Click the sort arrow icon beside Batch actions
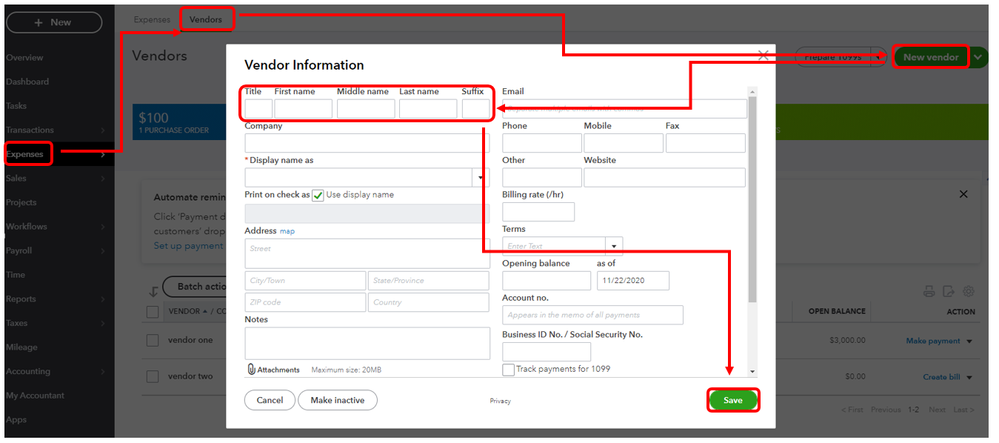 tap(153, 292)
